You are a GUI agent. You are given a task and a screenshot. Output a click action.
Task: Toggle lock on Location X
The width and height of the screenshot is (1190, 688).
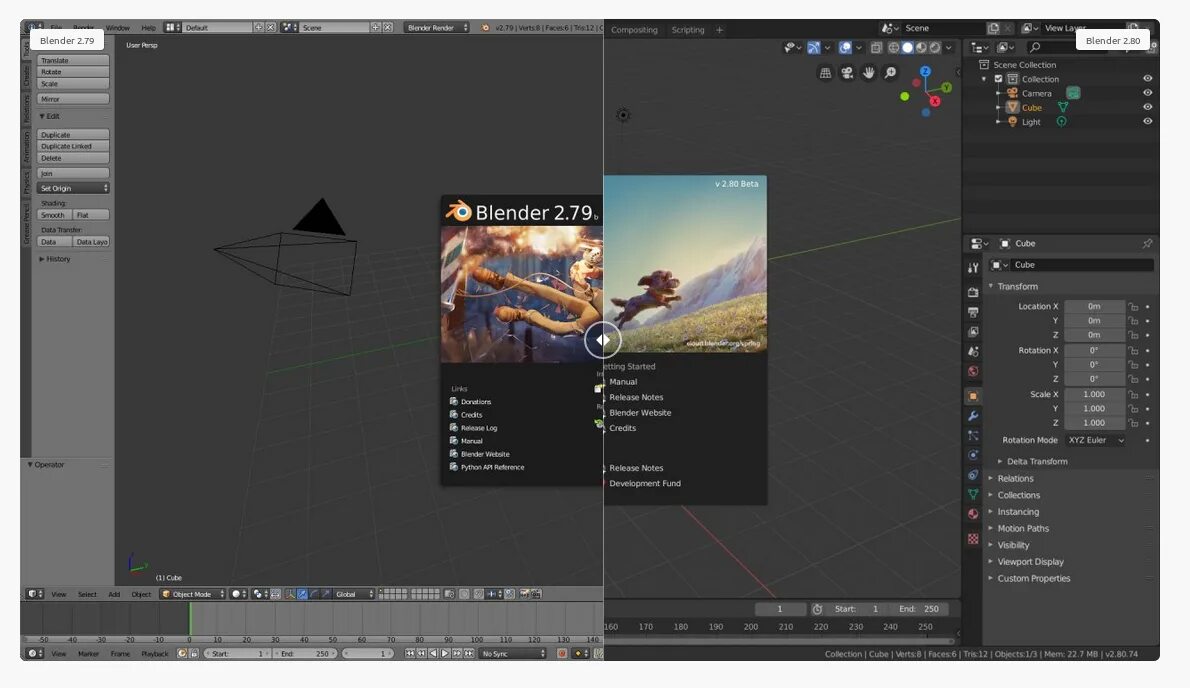pos(1133,306)
